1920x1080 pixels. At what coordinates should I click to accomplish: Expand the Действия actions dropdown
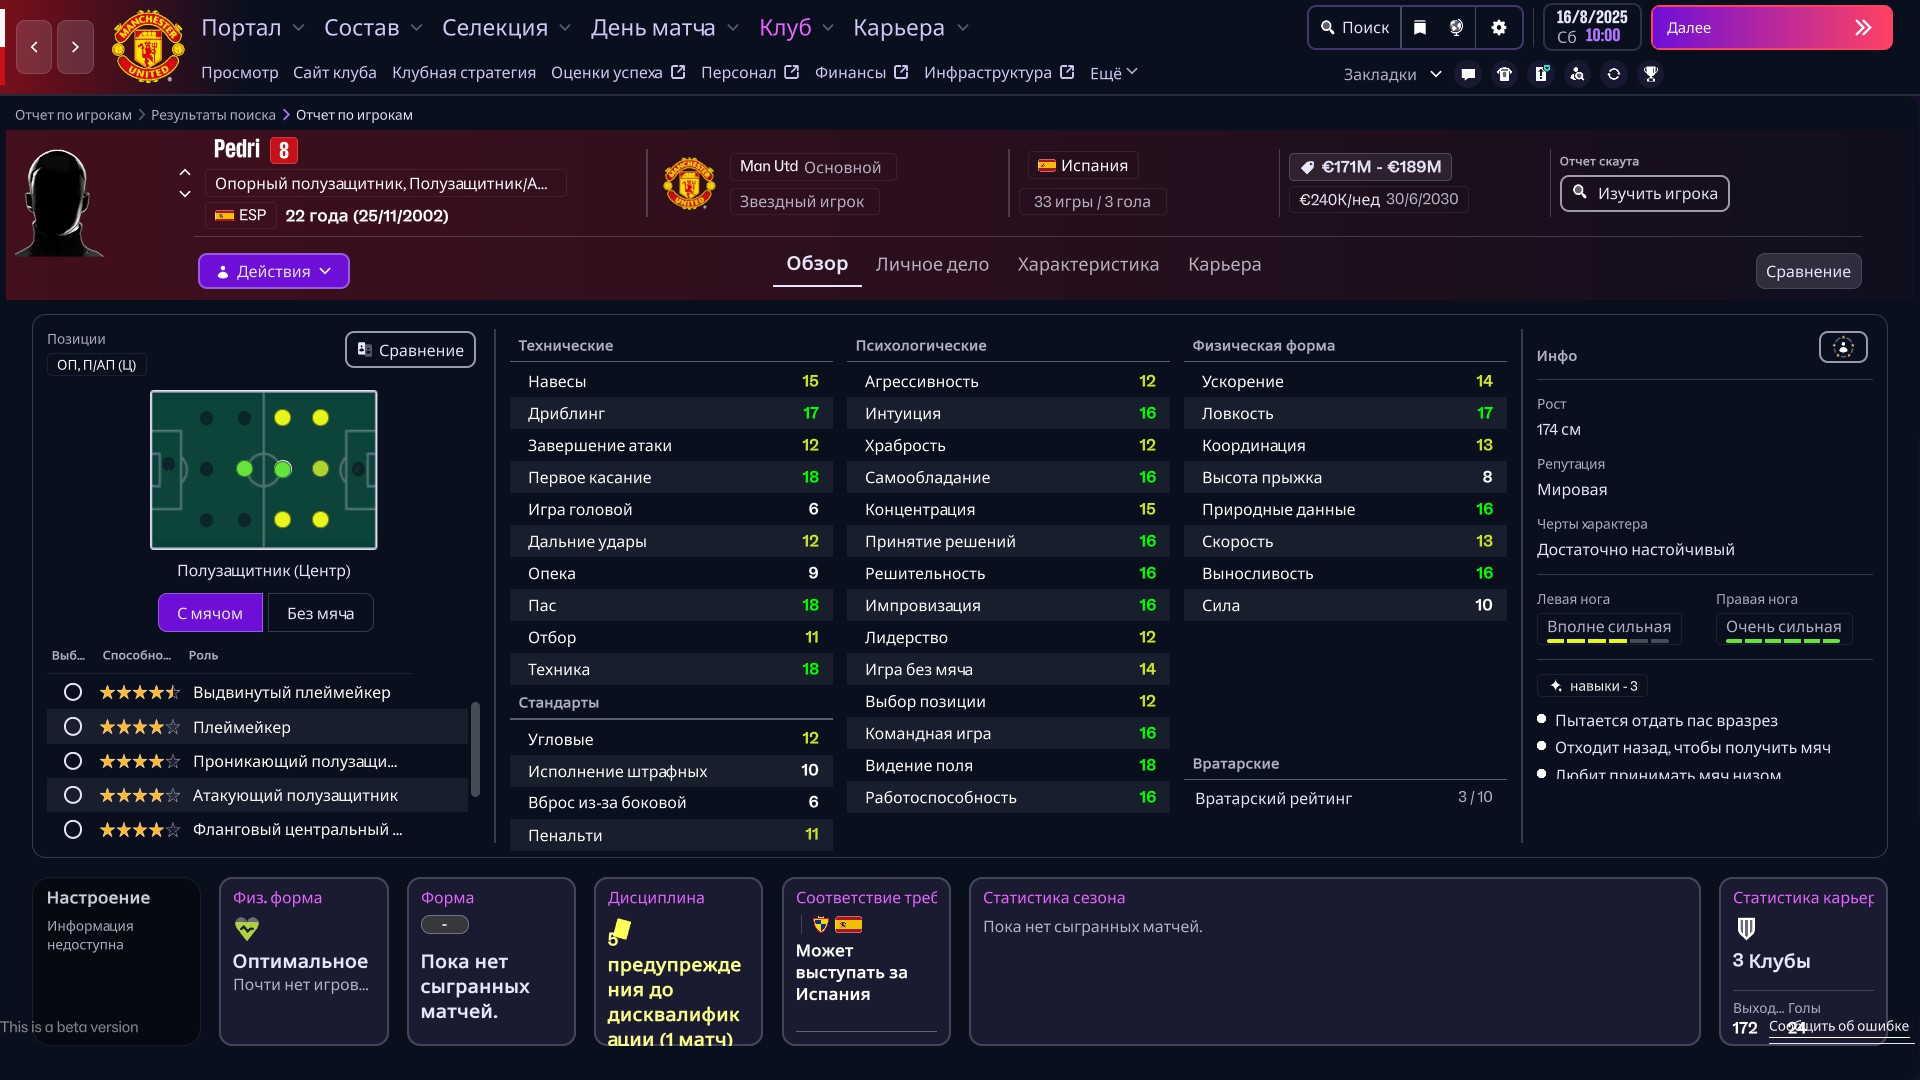[x=274, y=271]
